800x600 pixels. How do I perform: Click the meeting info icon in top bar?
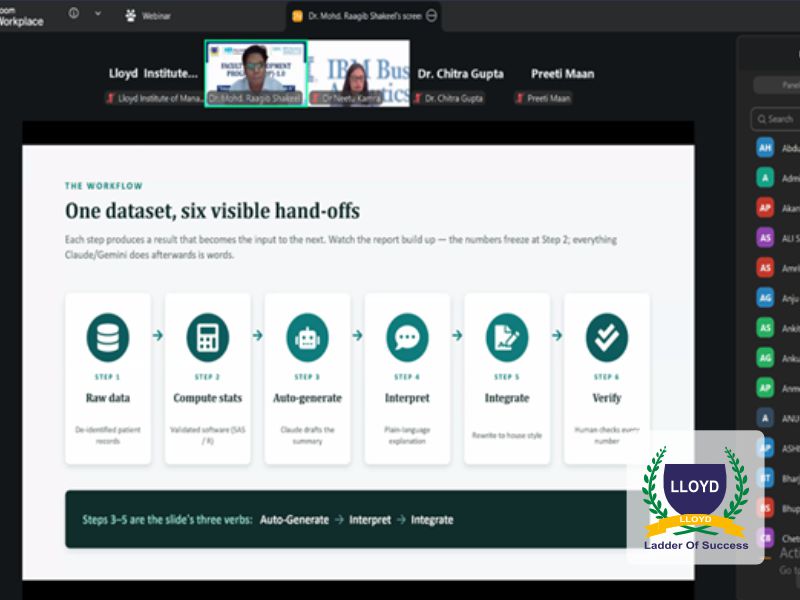(x=74, y=14)
